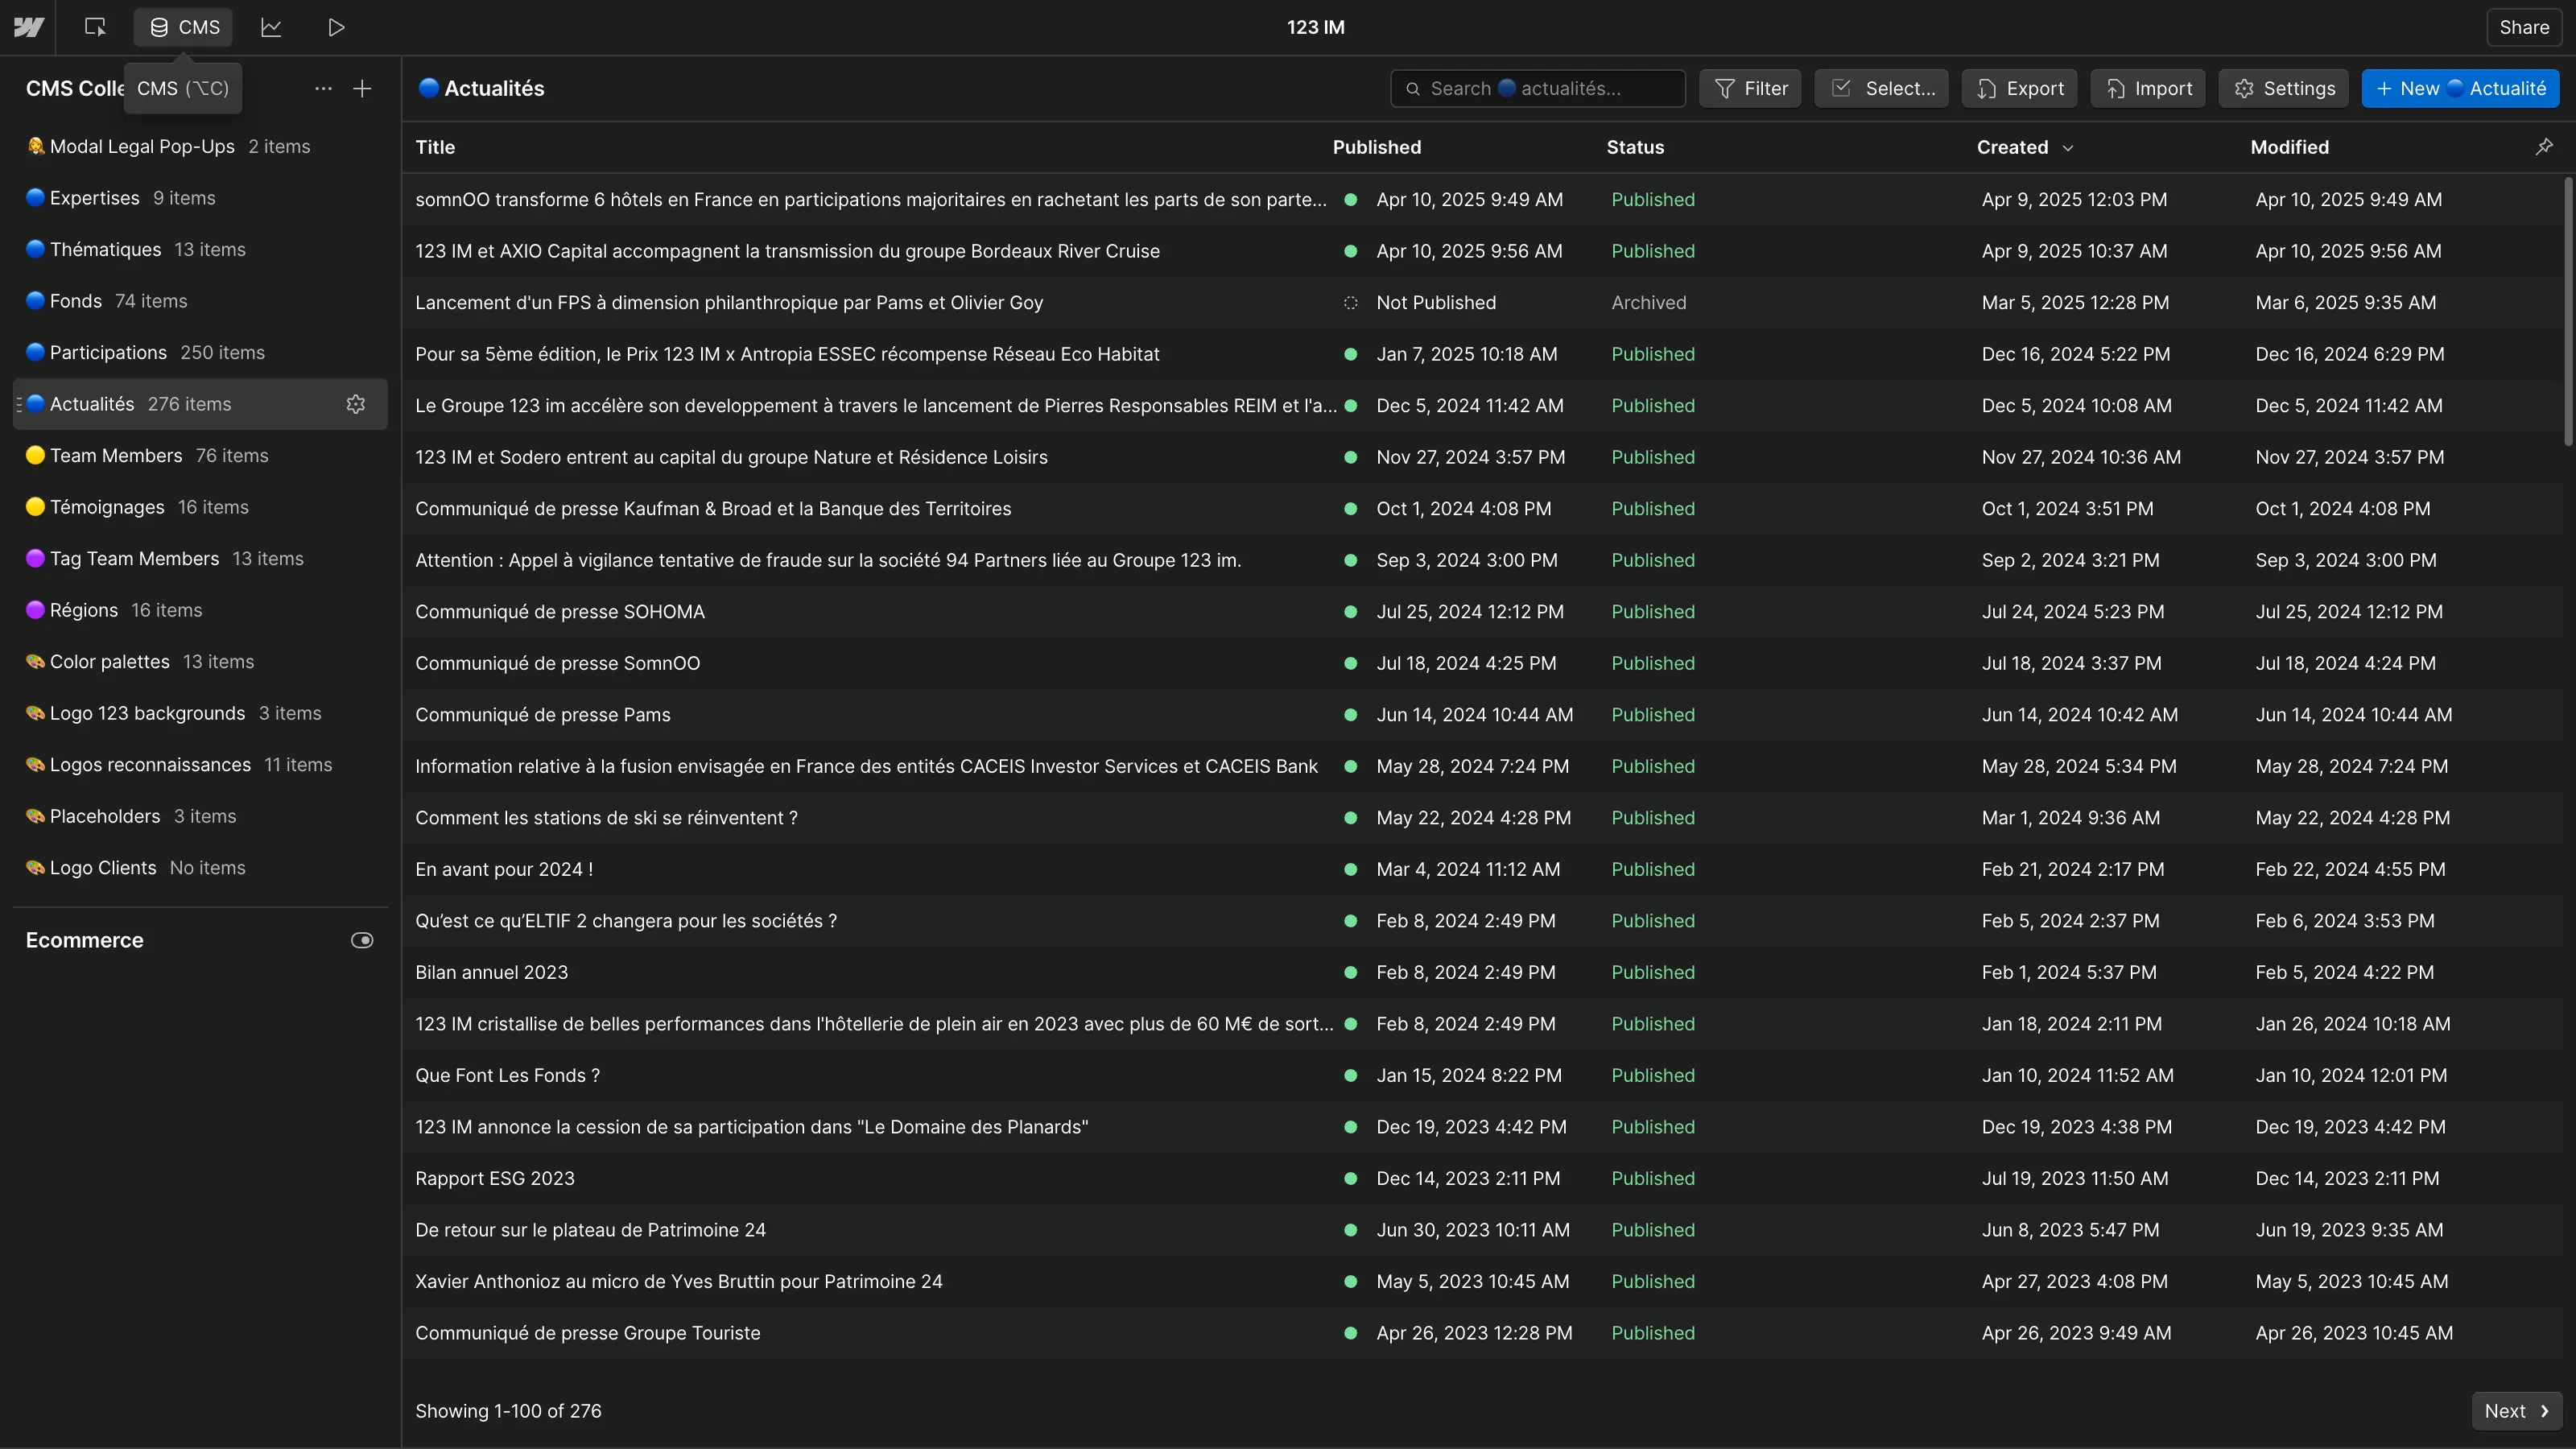Open the Logos reconnaissances collection
Screen dimensions: 2576x1449
[x=200, y=764]
